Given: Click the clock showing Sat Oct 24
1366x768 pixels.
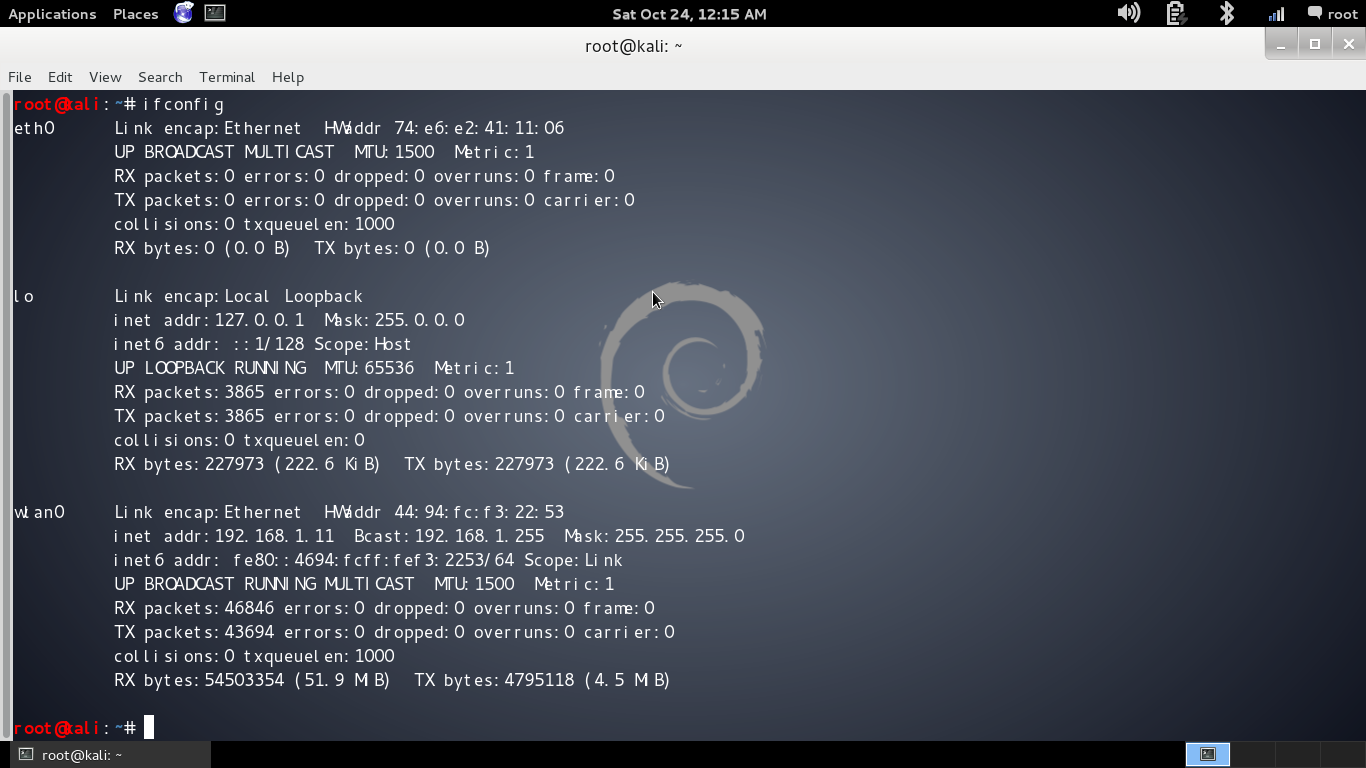Looking at the screenshot, I should [x=689, y=14].
